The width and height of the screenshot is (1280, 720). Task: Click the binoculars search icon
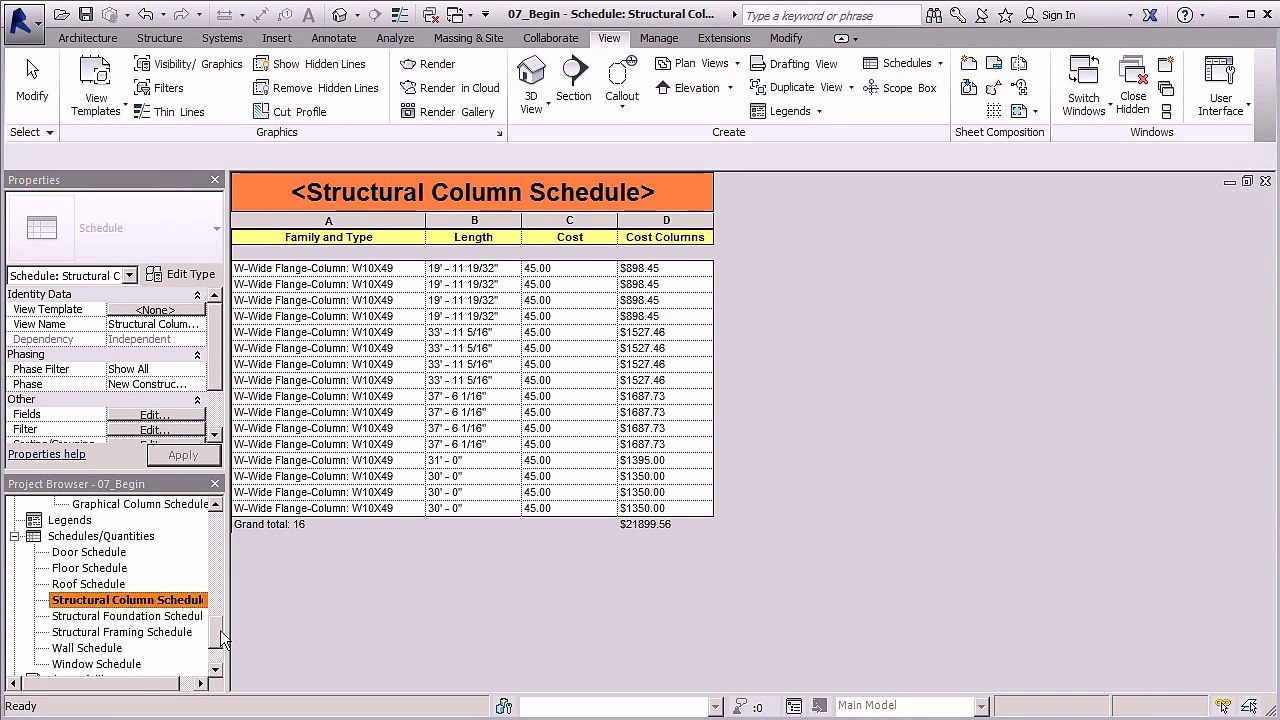coord(933,15)
